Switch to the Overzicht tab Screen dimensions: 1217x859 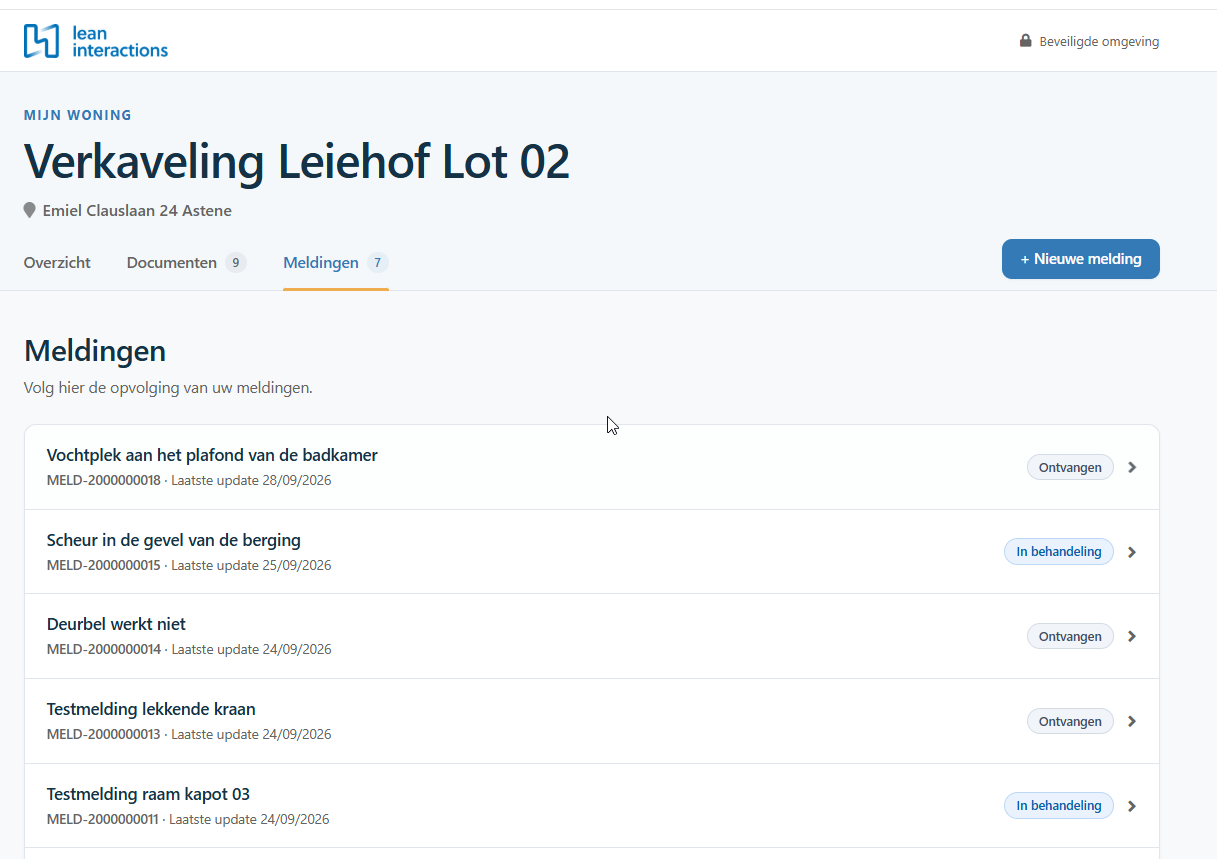coord(57,263)
